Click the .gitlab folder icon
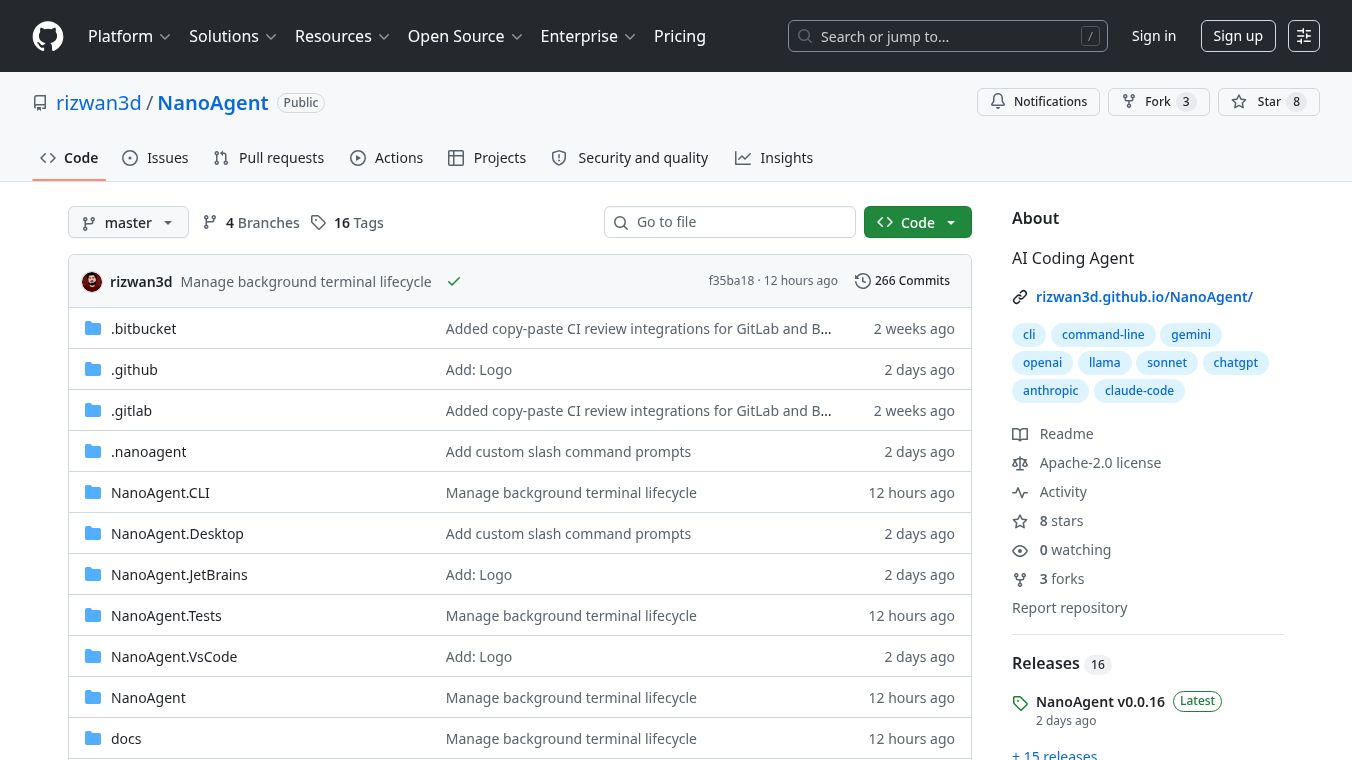The image size is (1352, 760). pos(93,410)
